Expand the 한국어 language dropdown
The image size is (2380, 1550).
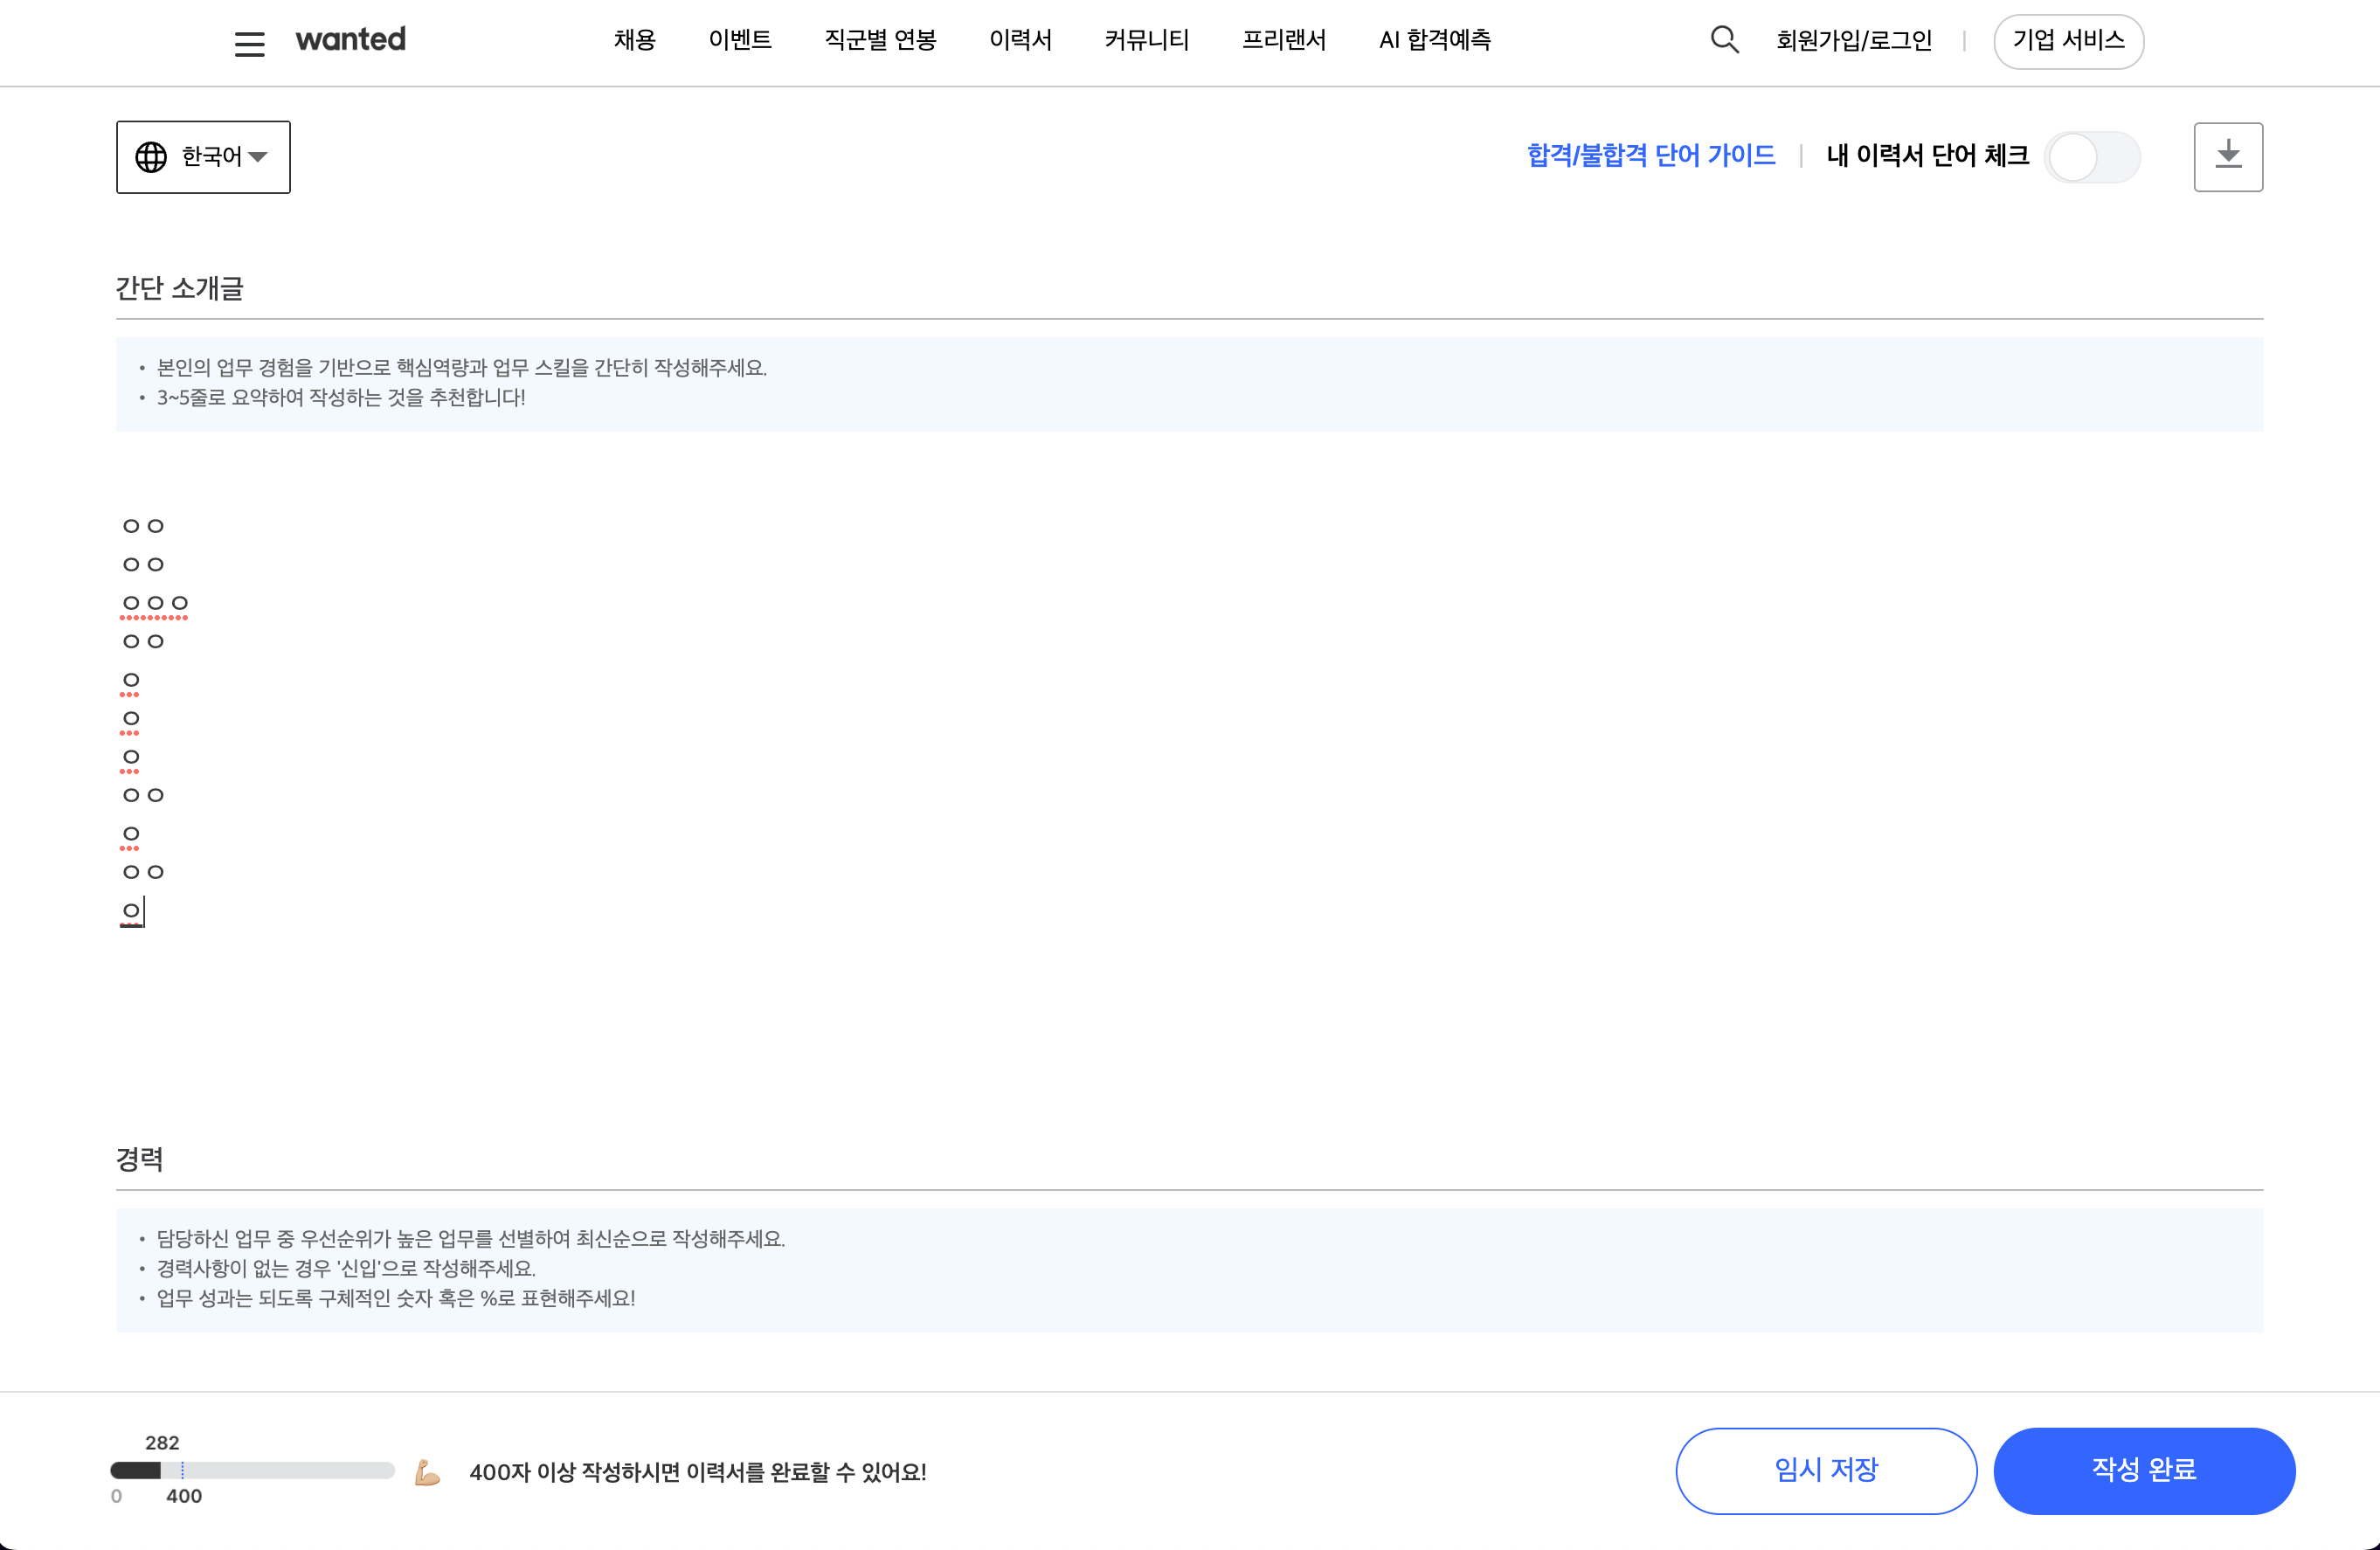[x=211, y=157]
